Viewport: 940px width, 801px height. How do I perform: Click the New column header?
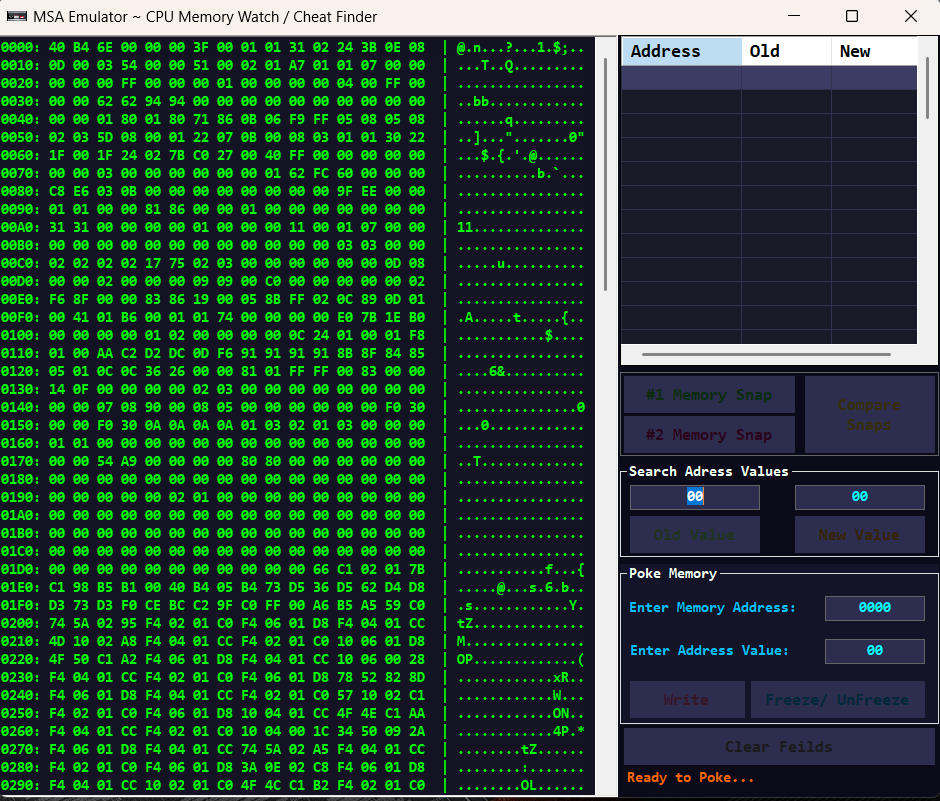tap(874, 52)
